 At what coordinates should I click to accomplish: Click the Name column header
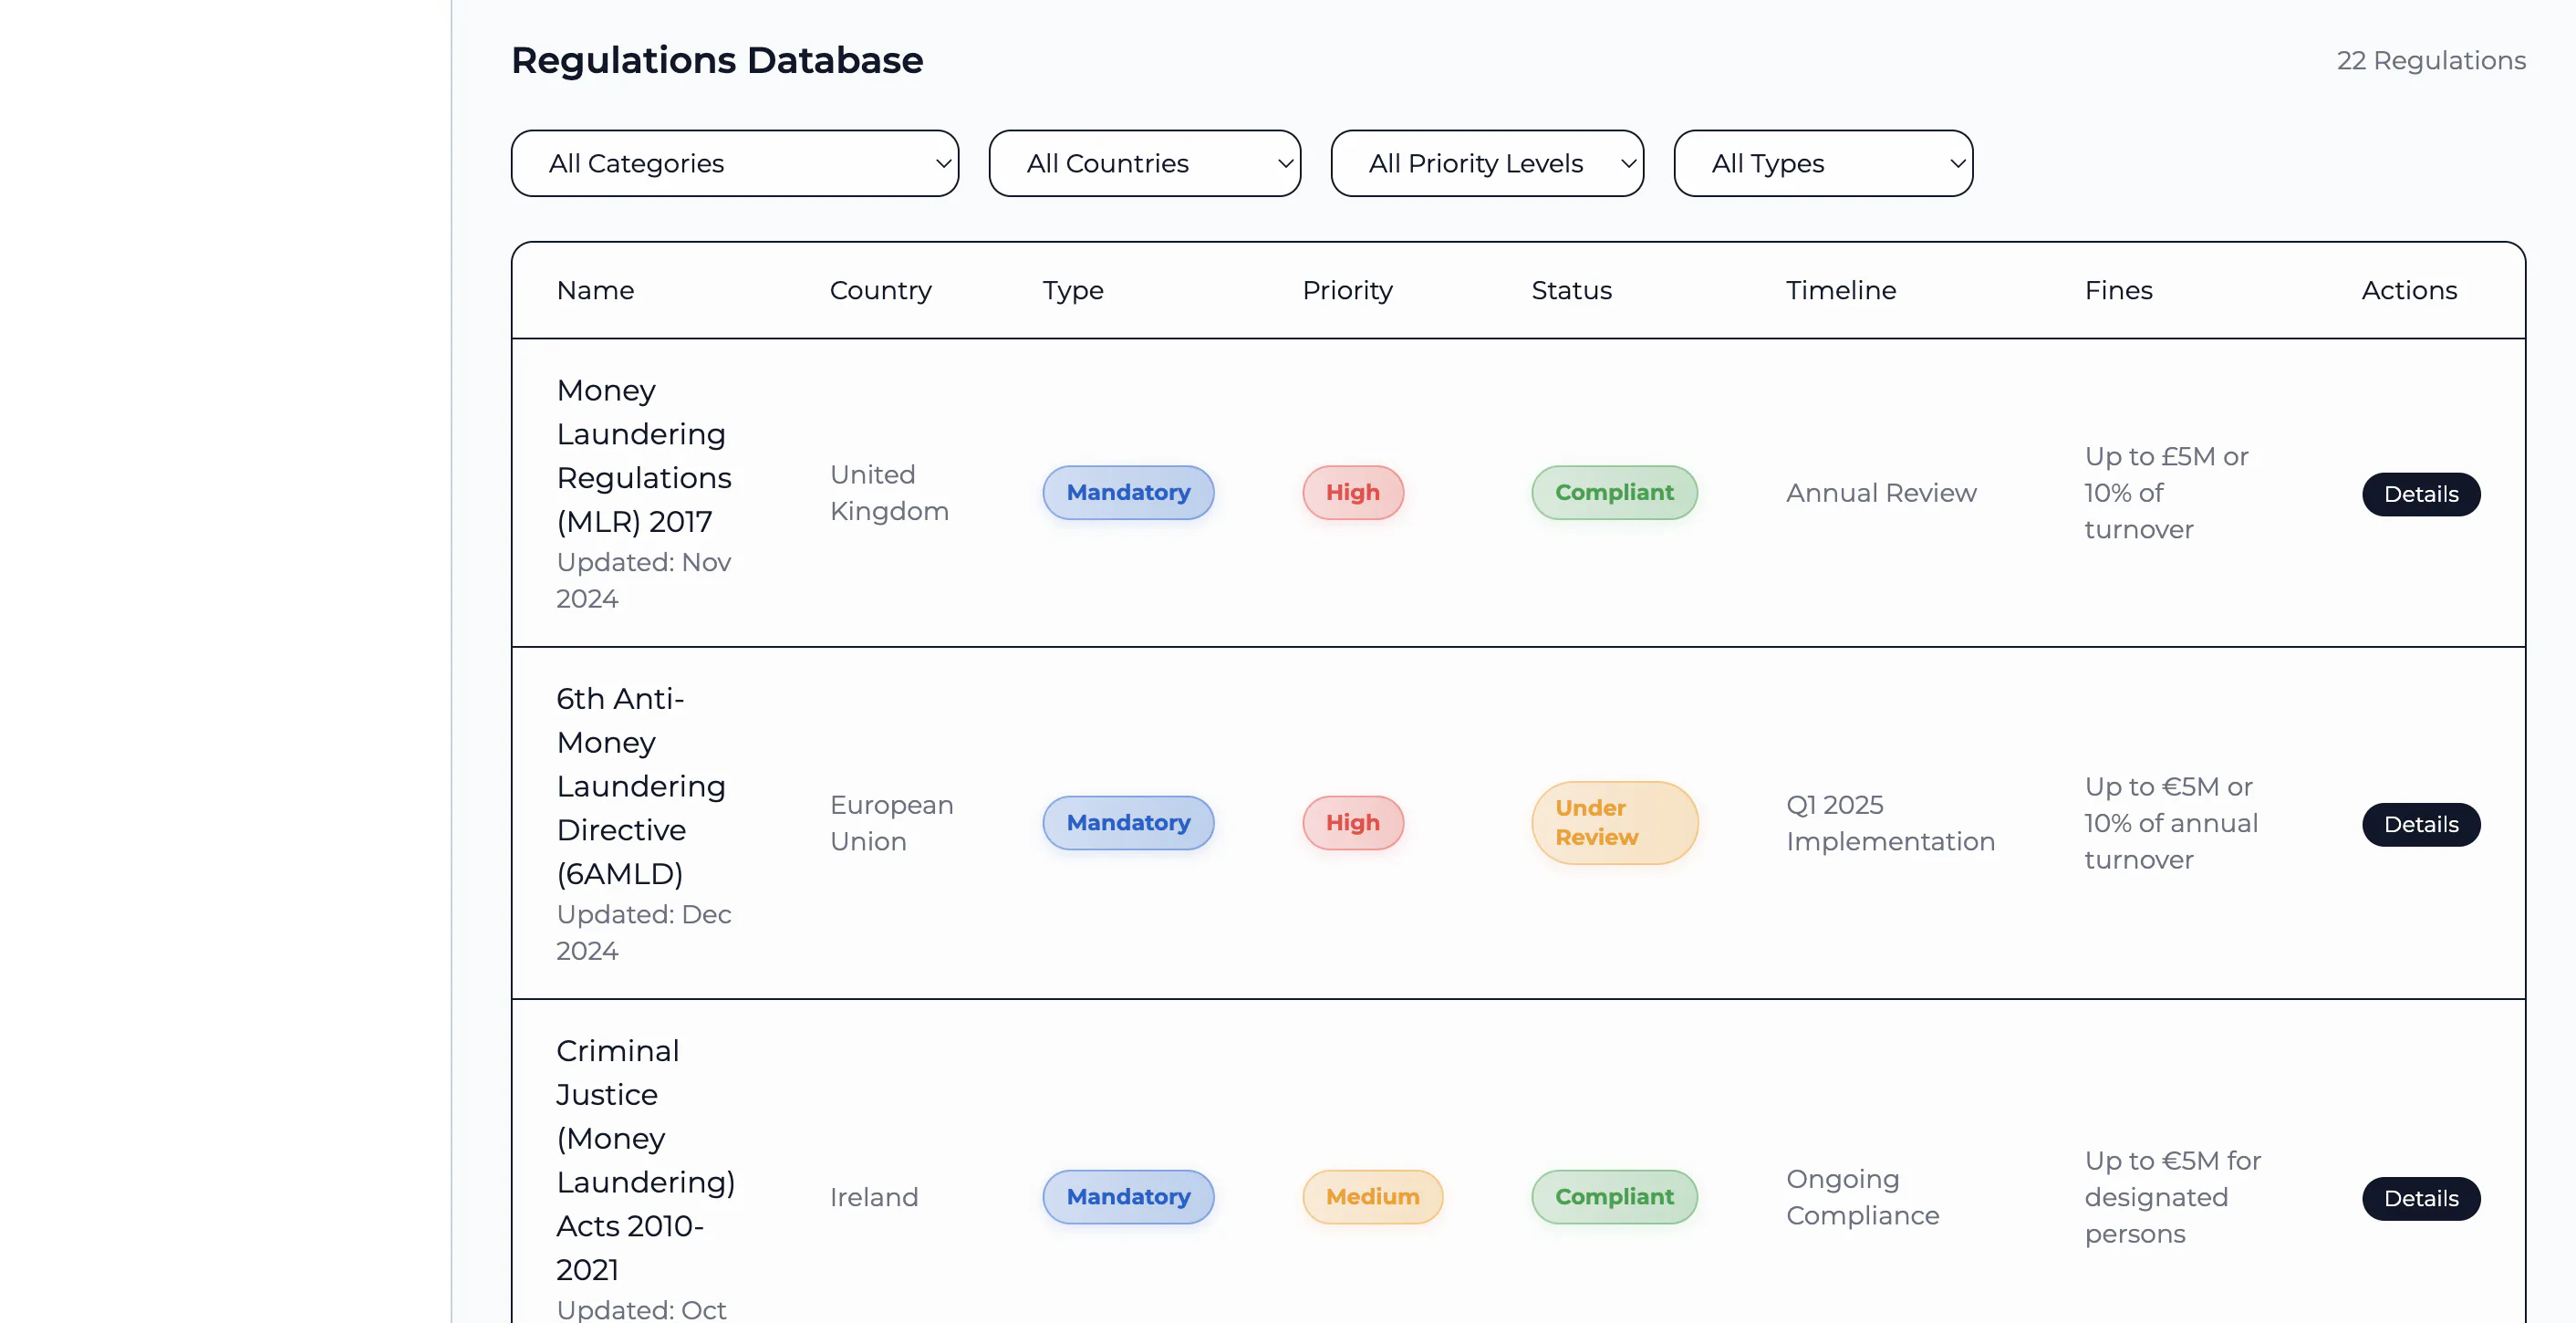click(x=595, y=290)
